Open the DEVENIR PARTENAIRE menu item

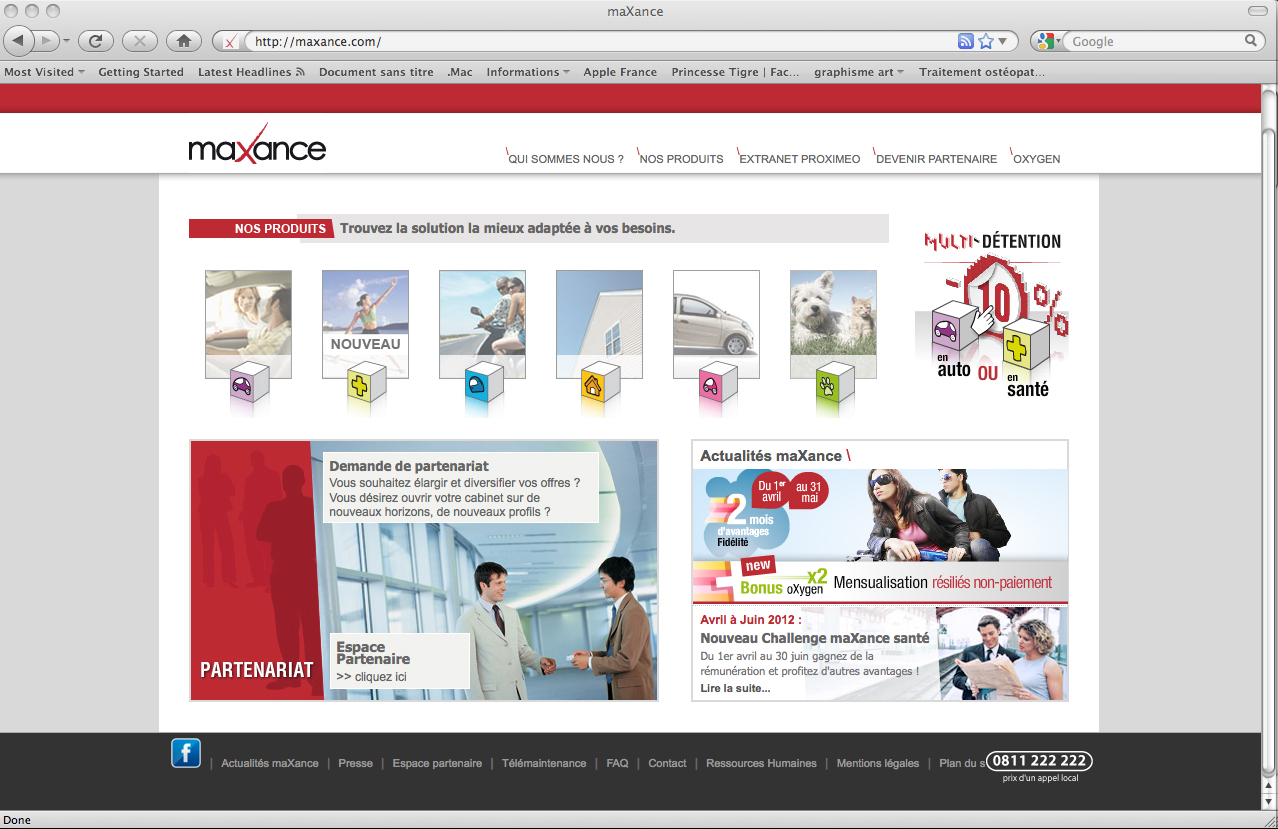pos(936,159)
